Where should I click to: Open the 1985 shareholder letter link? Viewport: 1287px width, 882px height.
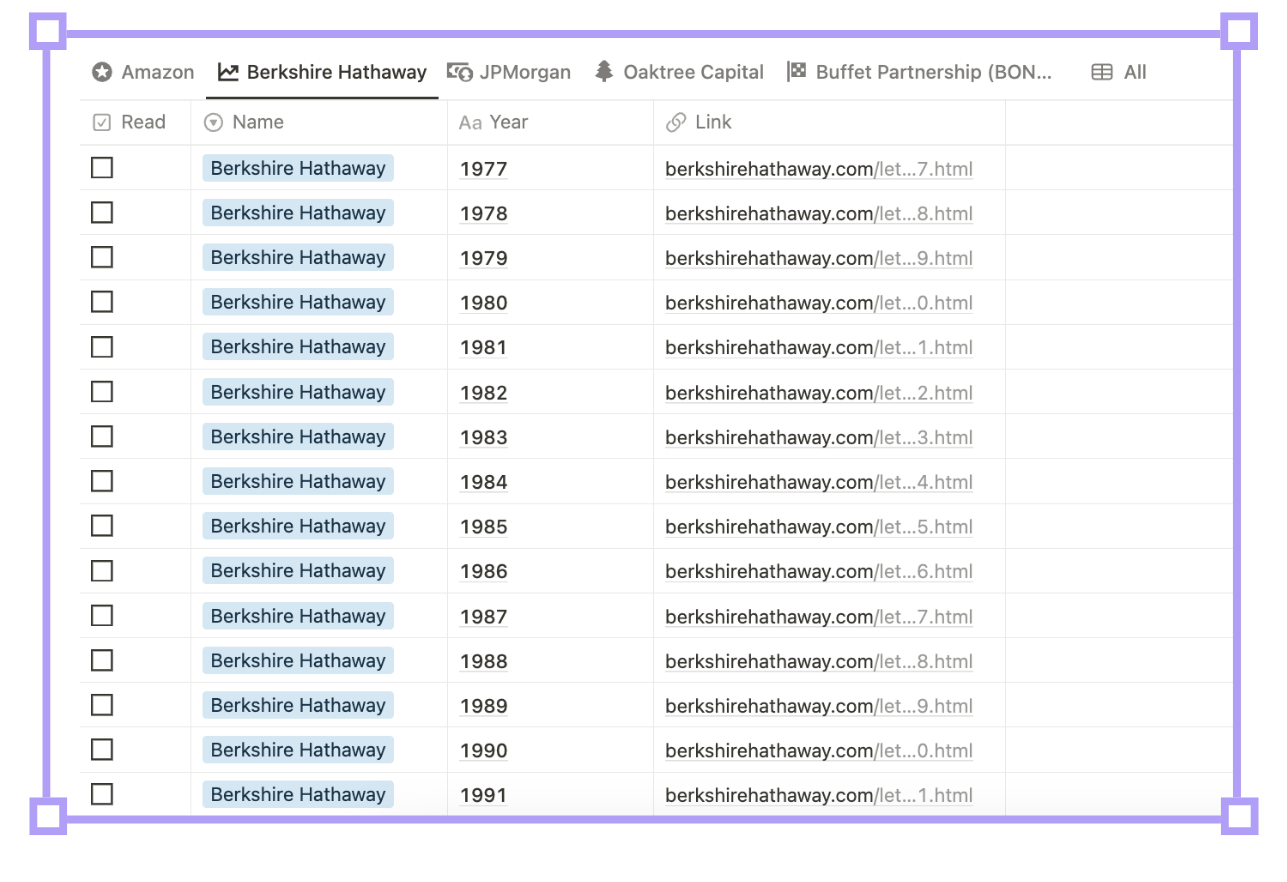[819, 527]
